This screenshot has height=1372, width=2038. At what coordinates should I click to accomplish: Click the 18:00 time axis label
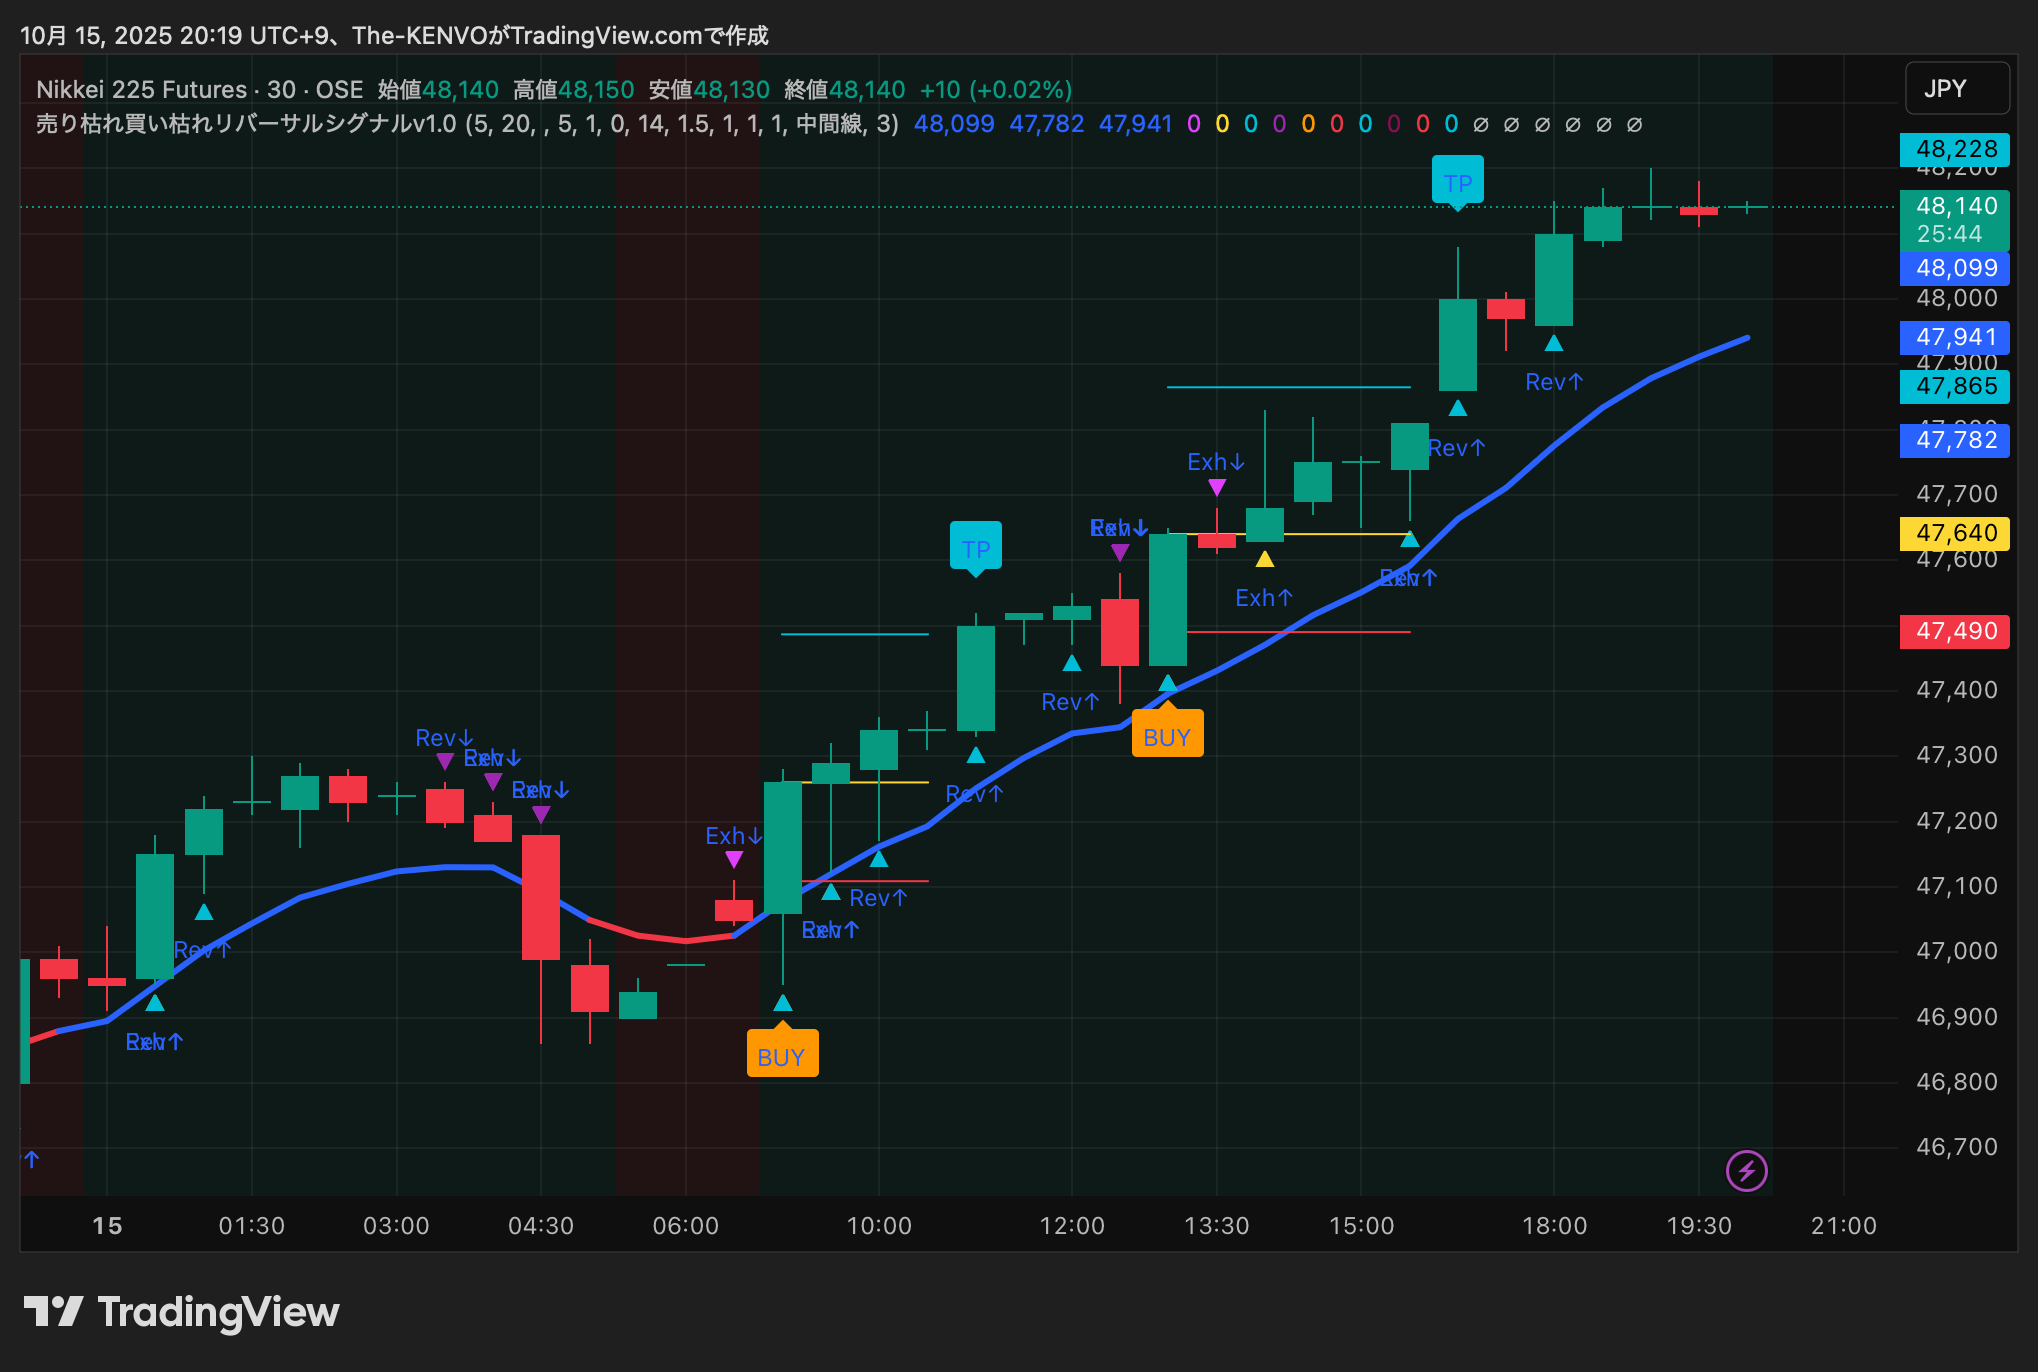pyautogui.click(x=1553, y=1226)
